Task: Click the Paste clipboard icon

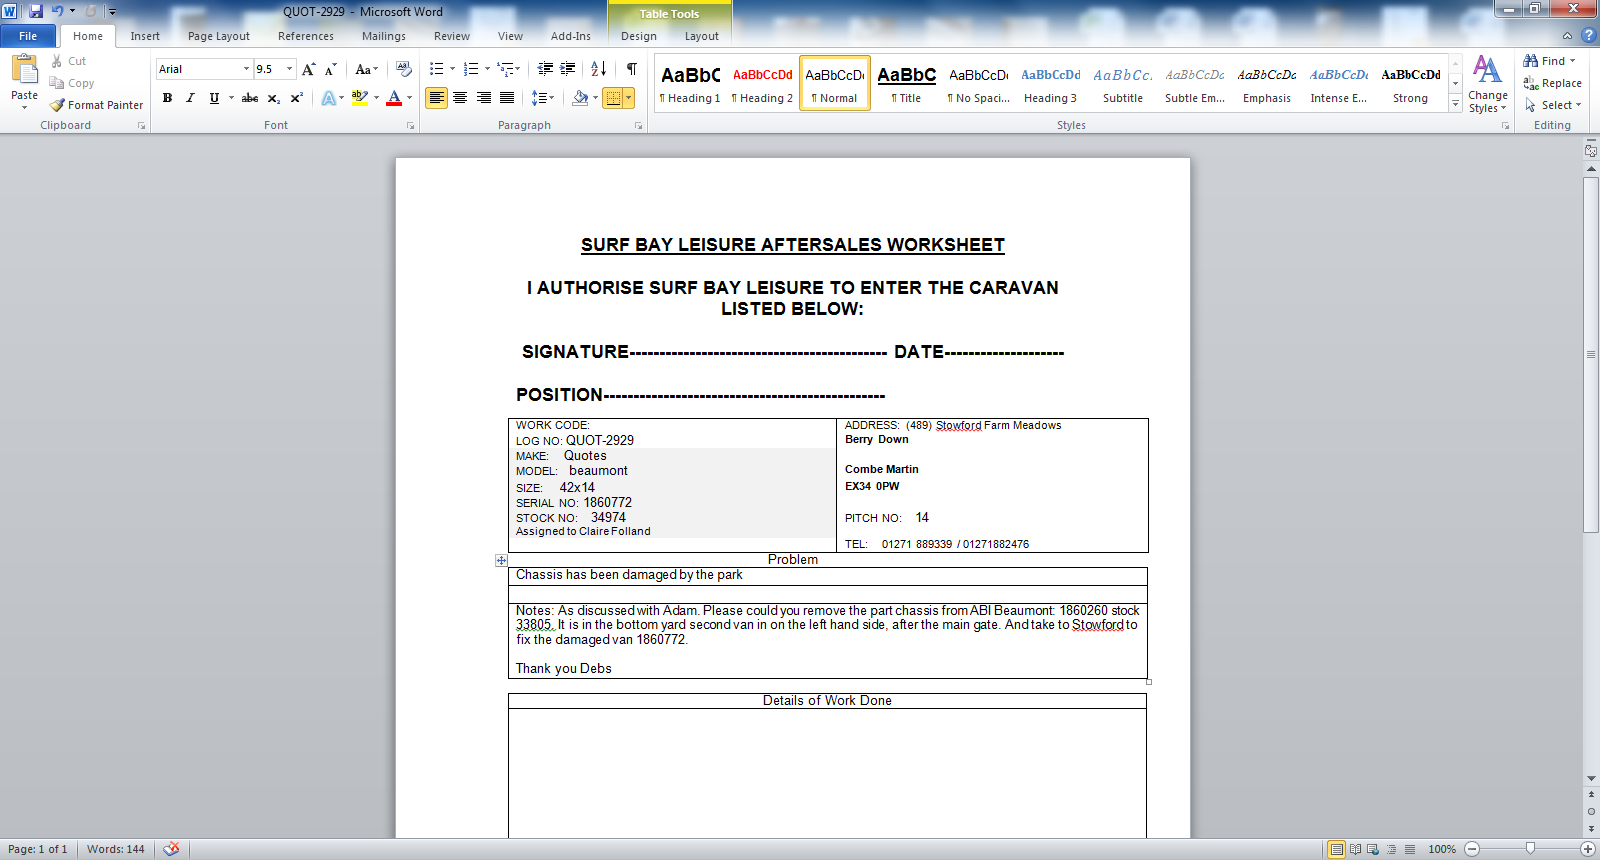Action: point(24,70)
